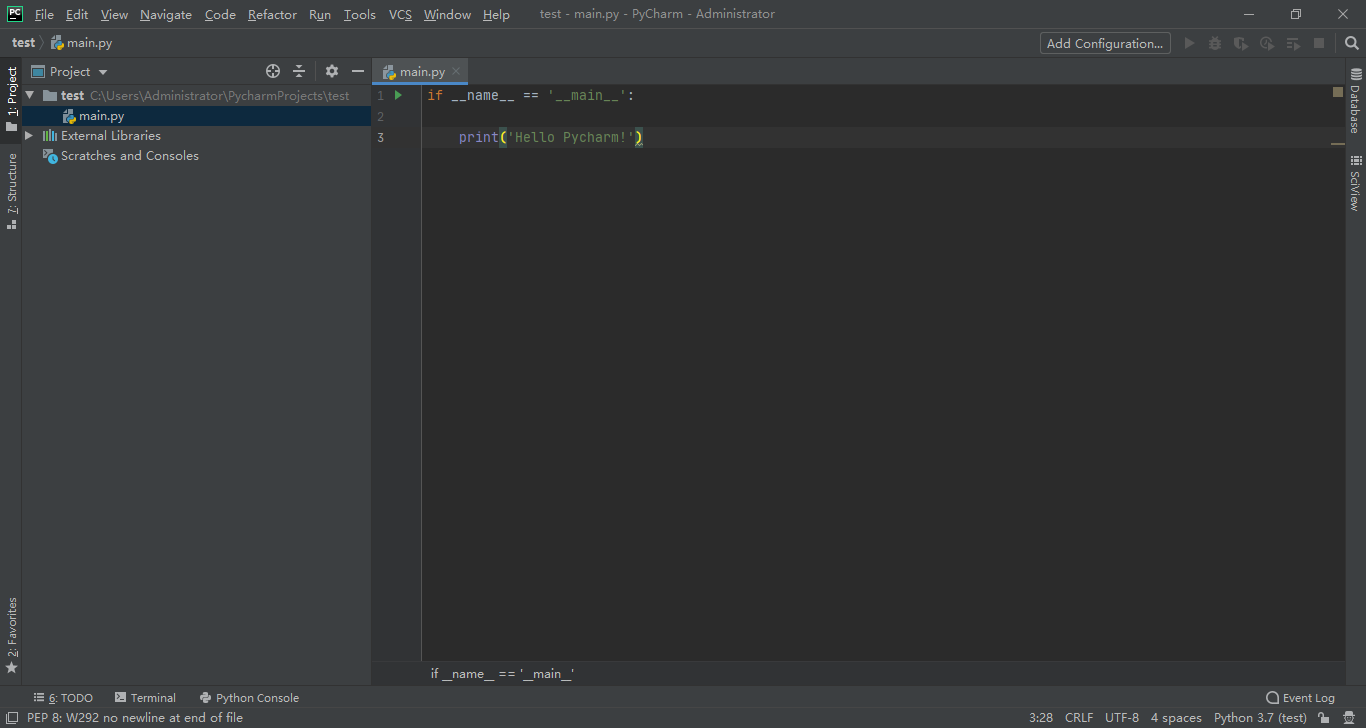Viewport: 1366px width, 728px height.
Task: Open the Run menu
Action: 320,14
